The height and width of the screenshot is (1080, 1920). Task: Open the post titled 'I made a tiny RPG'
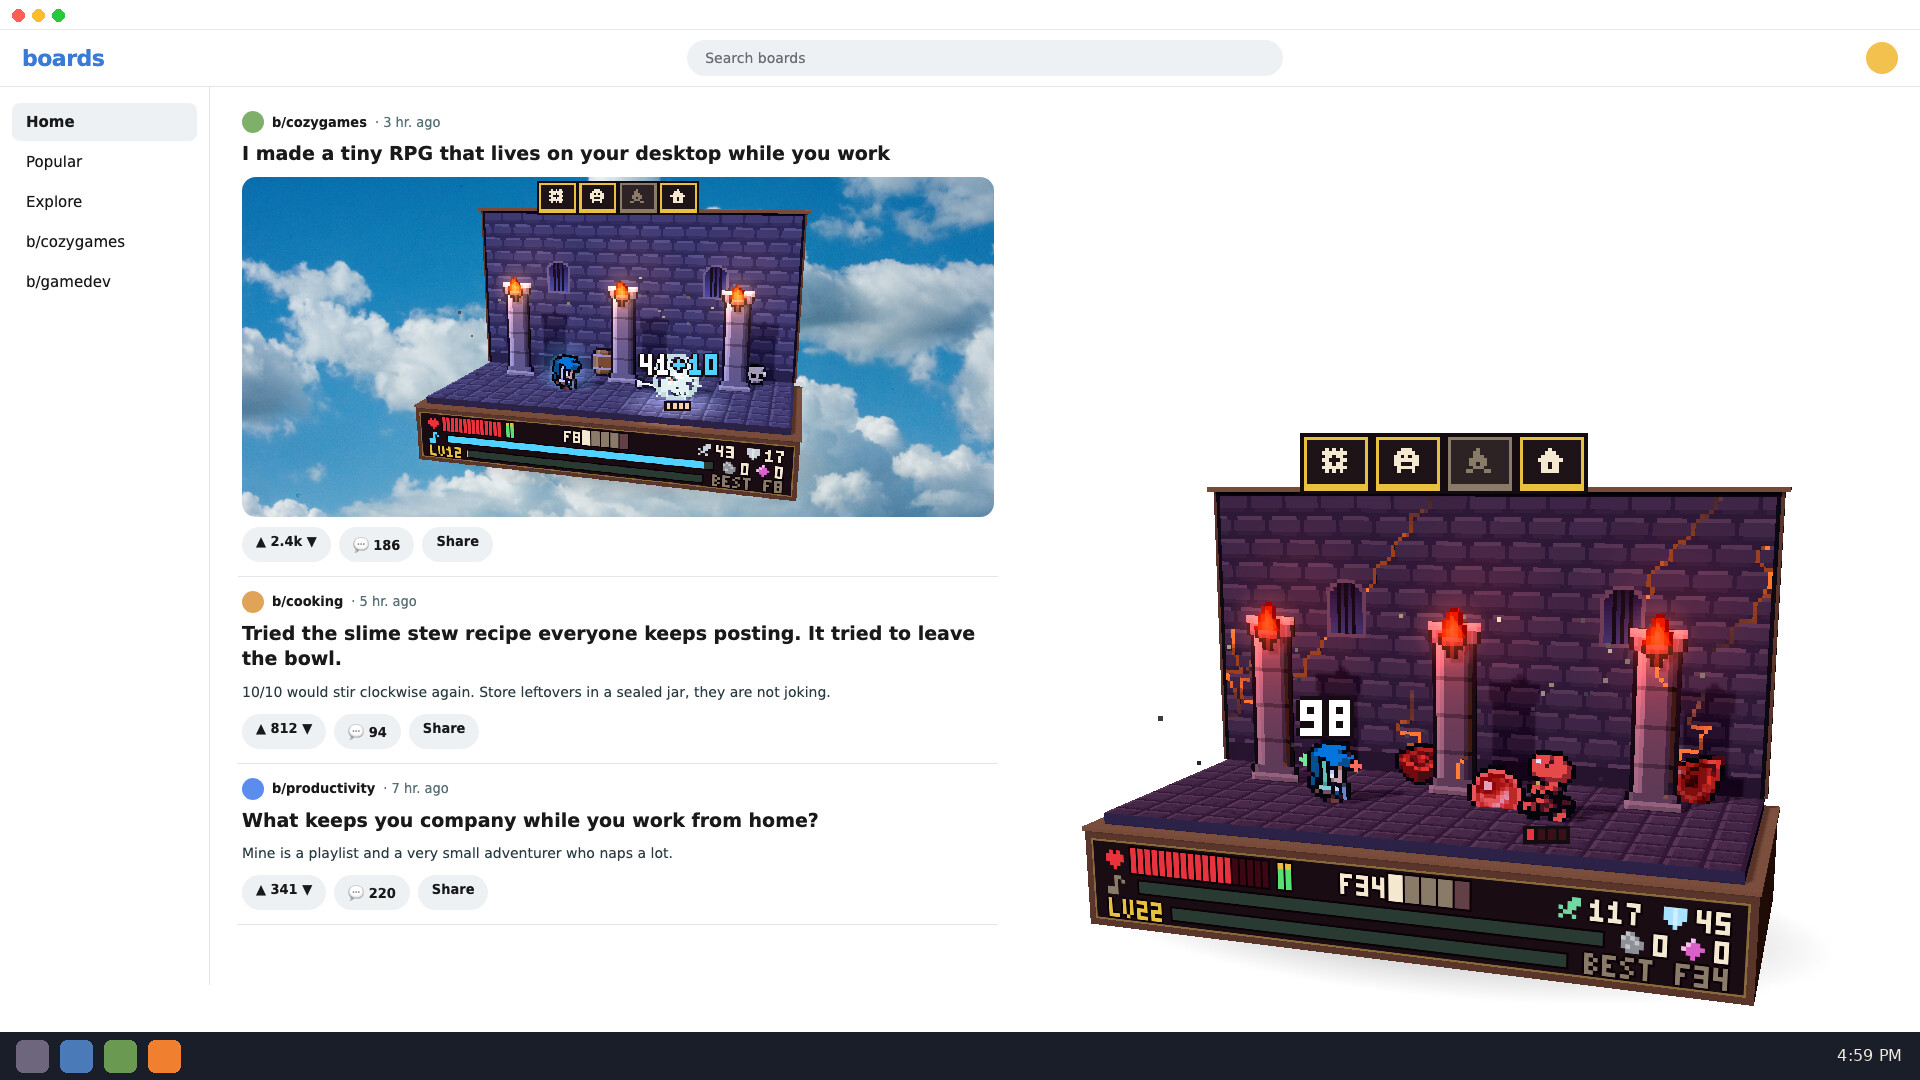[x=566, y=153]
